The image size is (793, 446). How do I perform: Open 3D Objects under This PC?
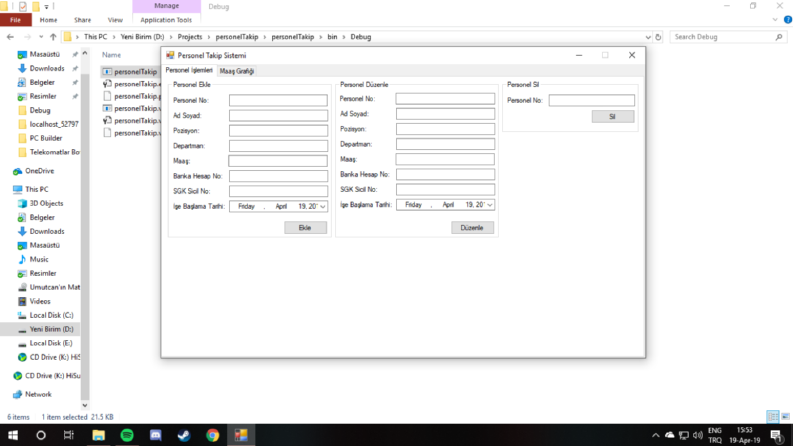(x=46, y=203)
